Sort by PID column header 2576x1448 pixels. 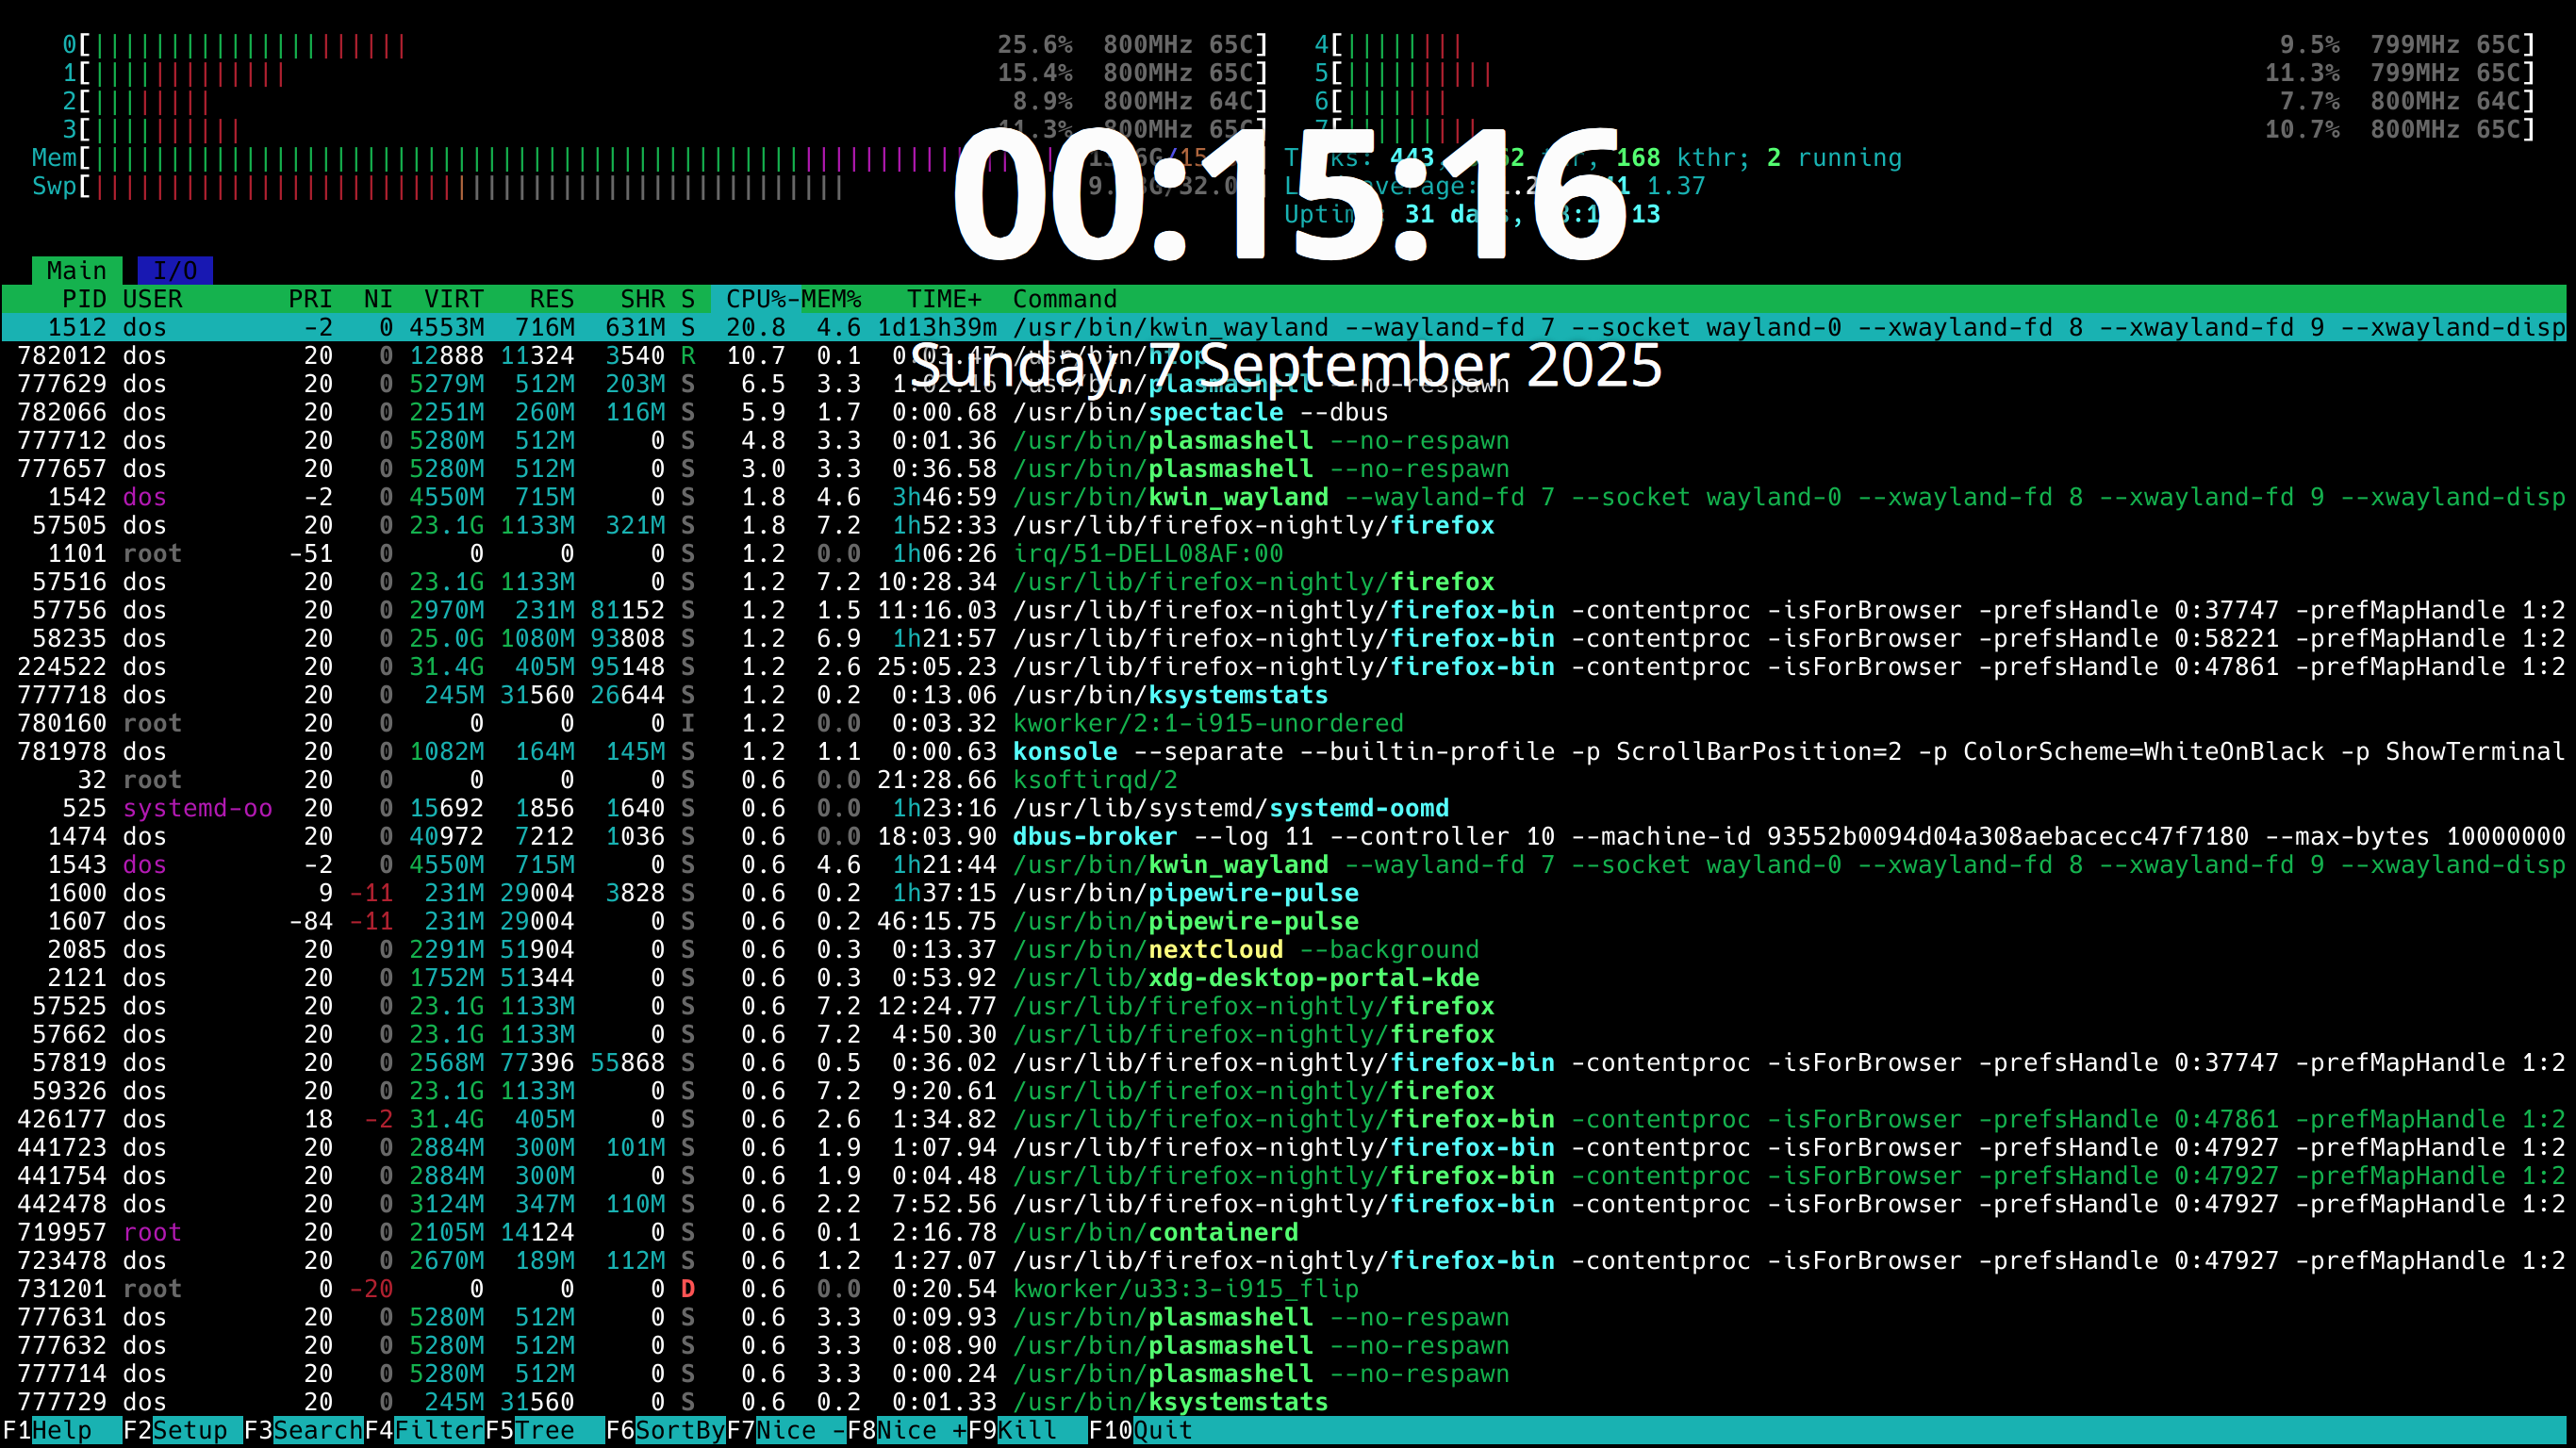84,299
